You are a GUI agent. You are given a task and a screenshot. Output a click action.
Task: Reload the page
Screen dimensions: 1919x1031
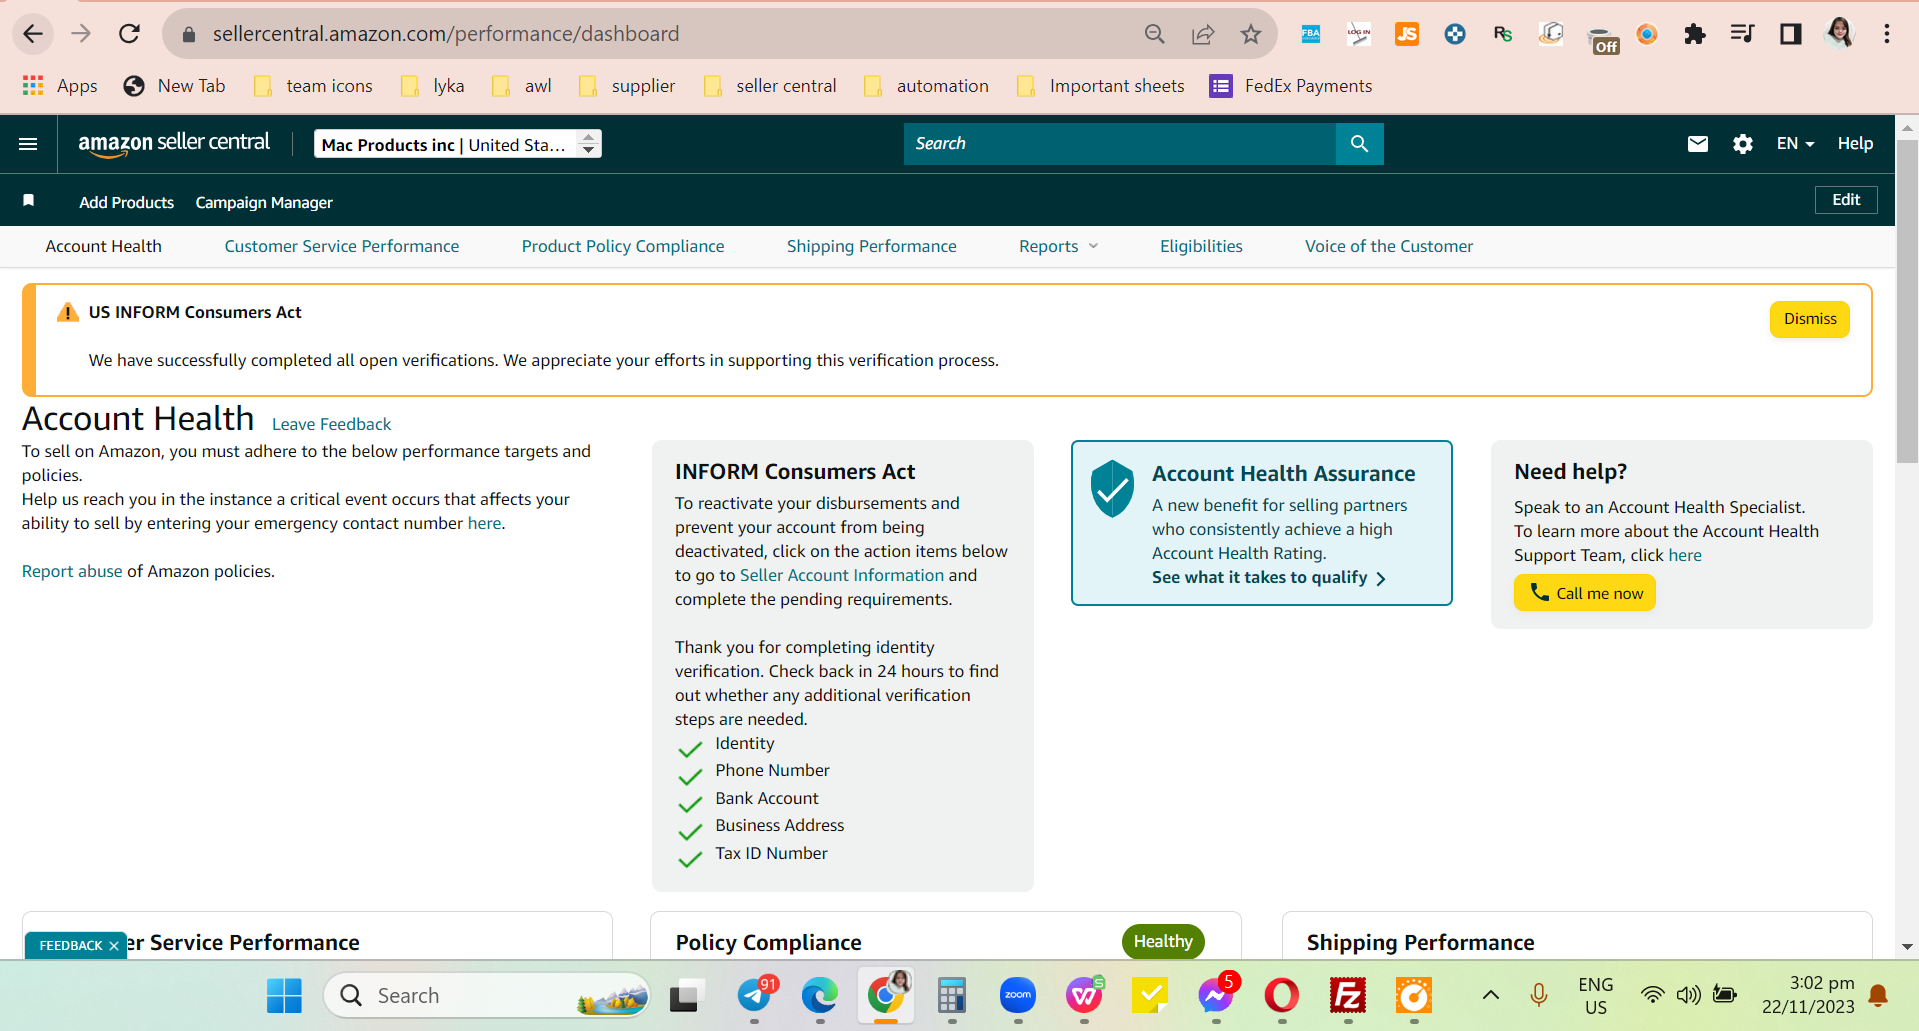point(129,34)
